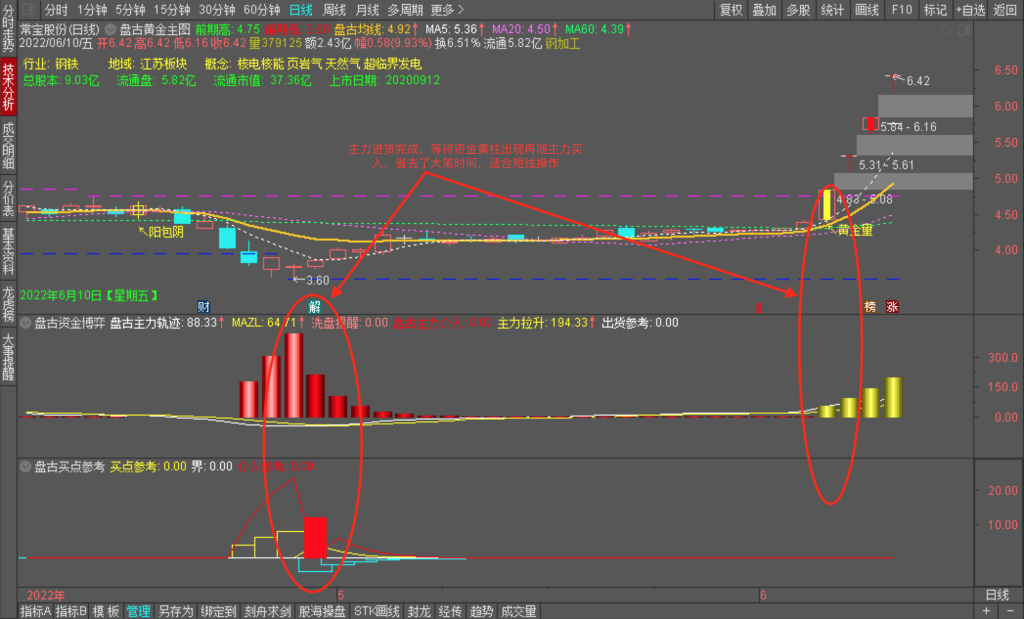This screenshot has height=619, width=1024.
Task: Switch to the 60分钟 period tab
Action: (262, 10)
